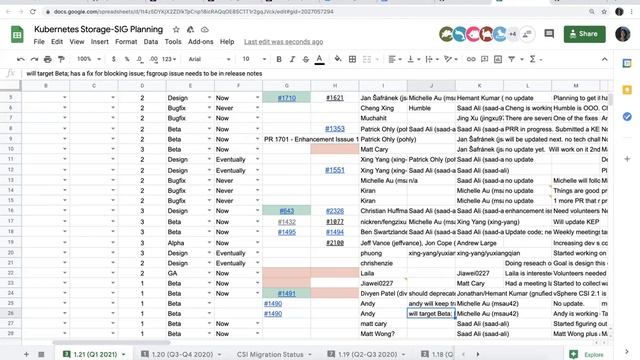640x360 pixels.
Task: Decrease decimal places
Action: (x=140, y=59)
